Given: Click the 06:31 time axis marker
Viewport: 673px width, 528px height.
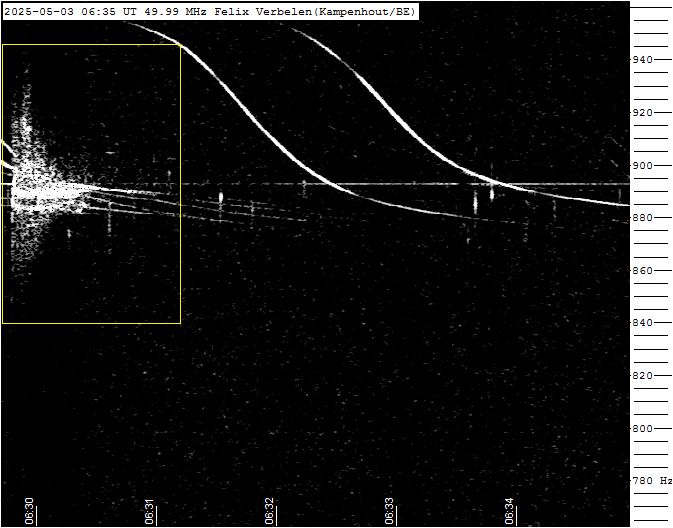Looking at the screenshot, I should tap(149, 511).
